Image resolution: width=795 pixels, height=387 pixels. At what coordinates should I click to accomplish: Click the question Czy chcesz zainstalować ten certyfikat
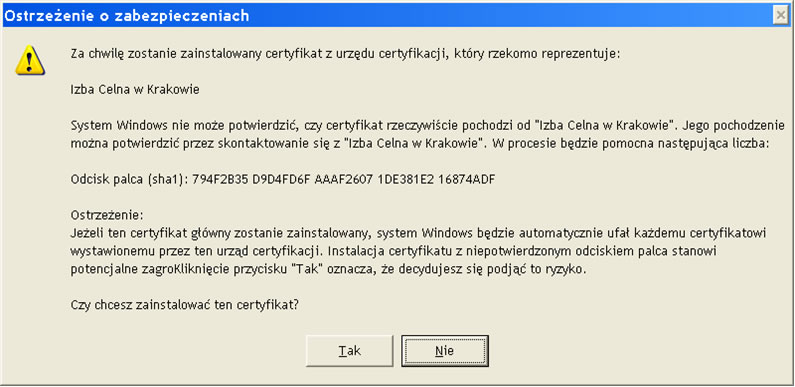pos(185,305)
